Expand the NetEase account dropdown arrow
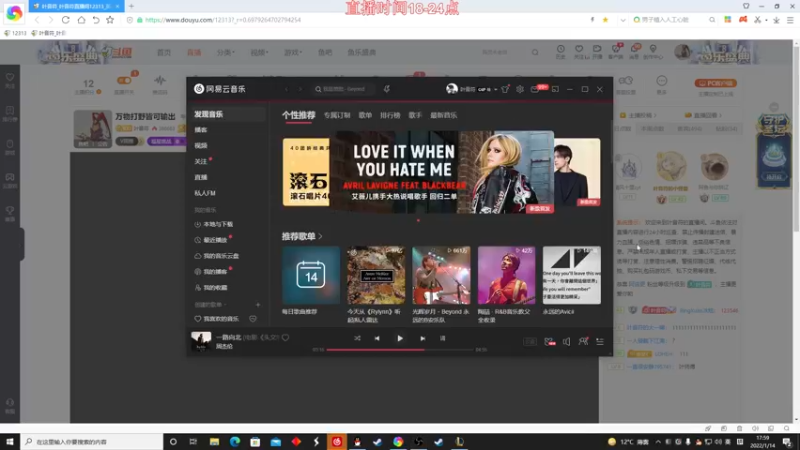Viewport: 800px width, 450px height. pyautogui.click(x=495, y=89)
